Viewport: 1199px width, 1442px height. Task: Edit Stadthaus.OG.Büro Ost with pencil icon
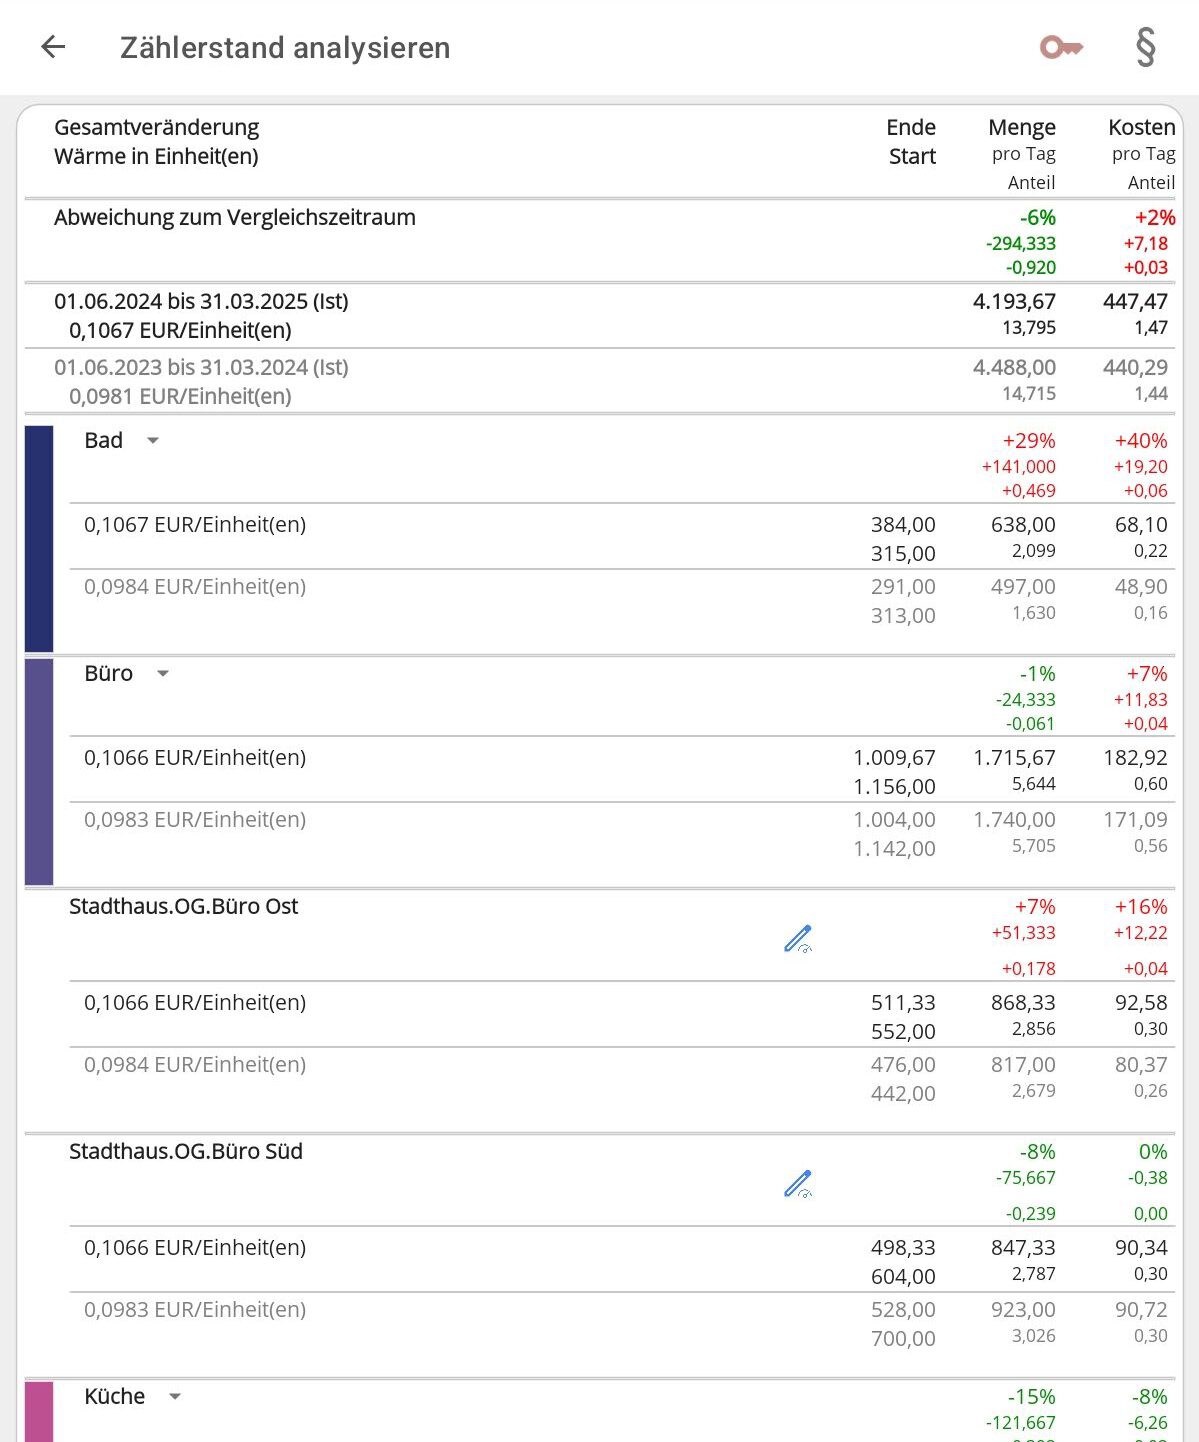coord(798,938)
